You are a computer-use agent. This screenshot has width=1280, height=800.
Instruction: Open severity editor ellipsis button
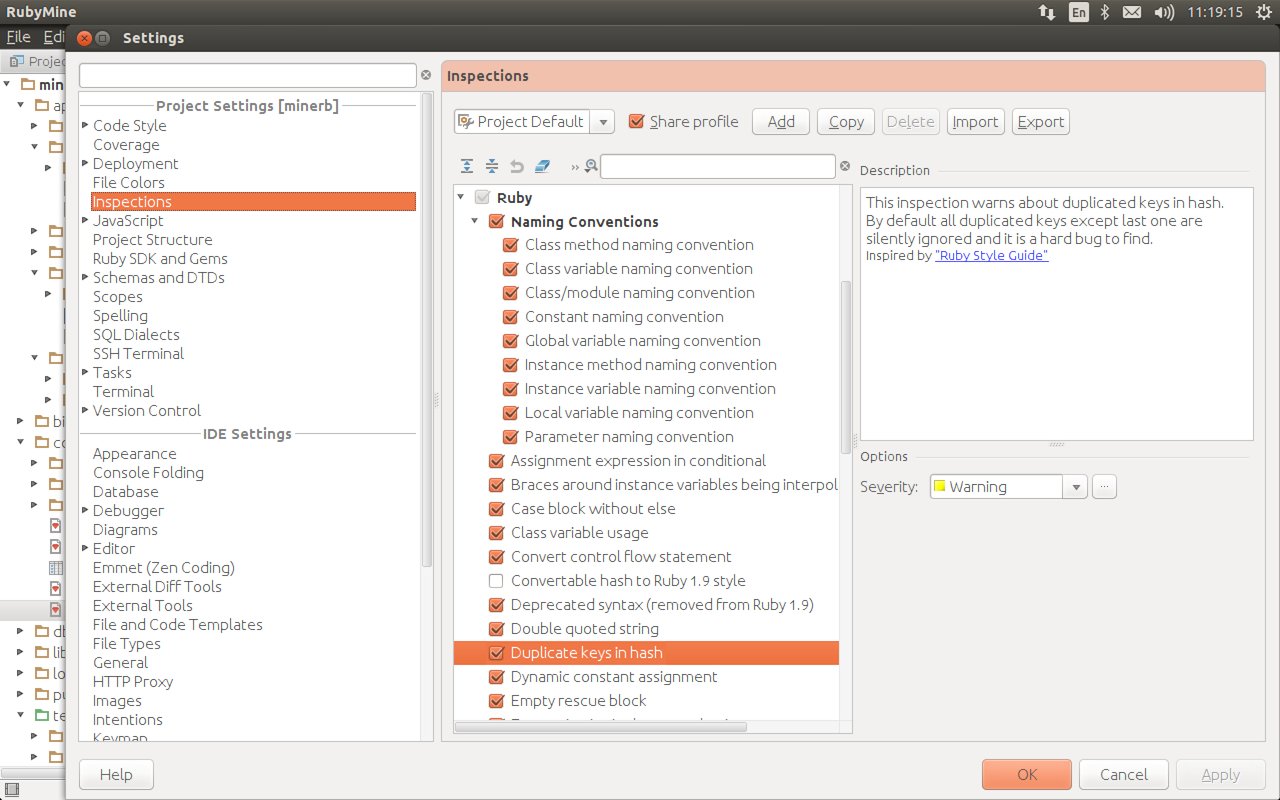(x=1104, y=487)
